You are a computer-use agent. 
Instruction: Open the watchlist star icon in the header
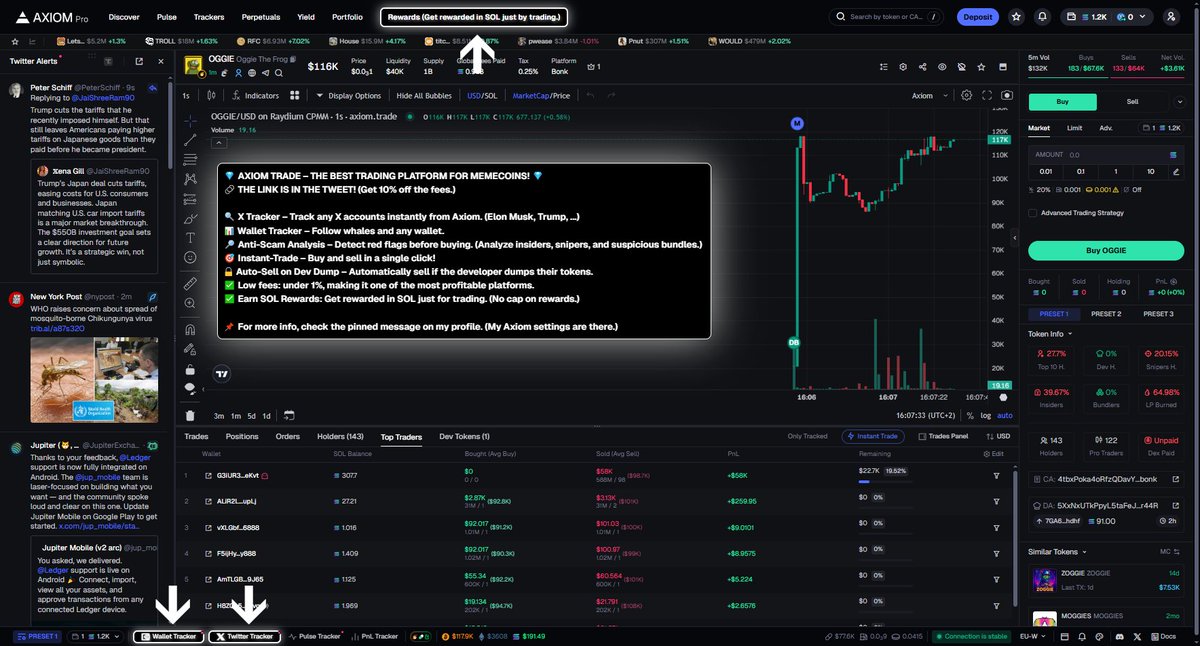click(x=1017, y=17)
